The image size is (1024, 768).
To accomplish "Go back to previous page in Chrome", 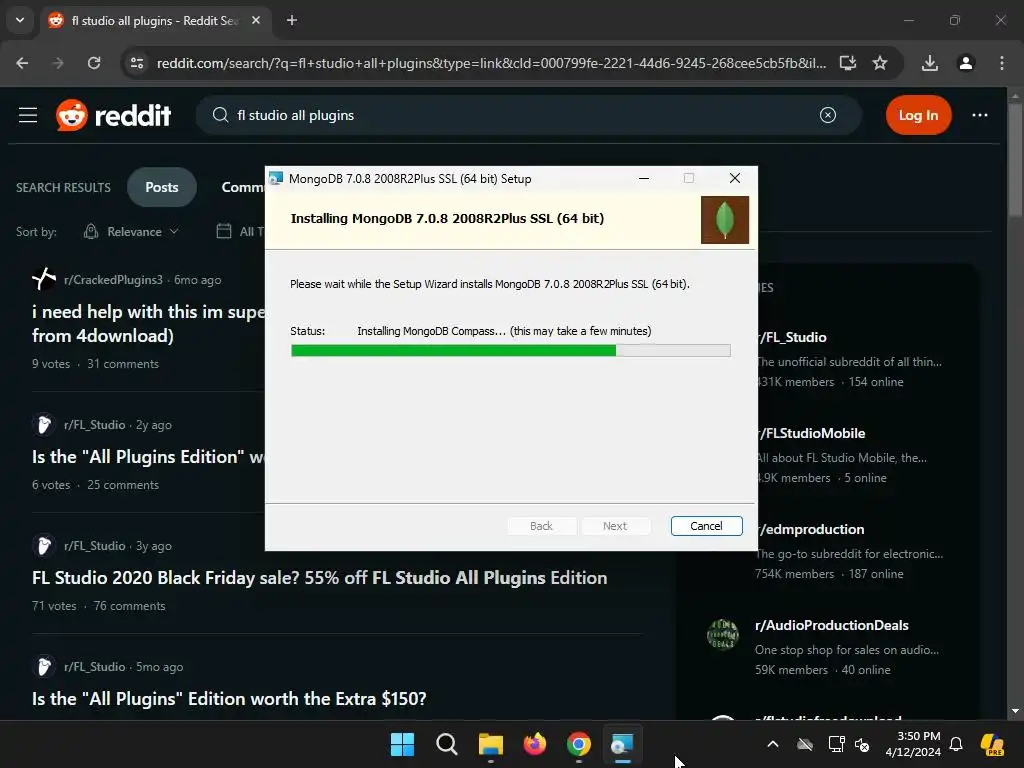I will tap(22, 63).
